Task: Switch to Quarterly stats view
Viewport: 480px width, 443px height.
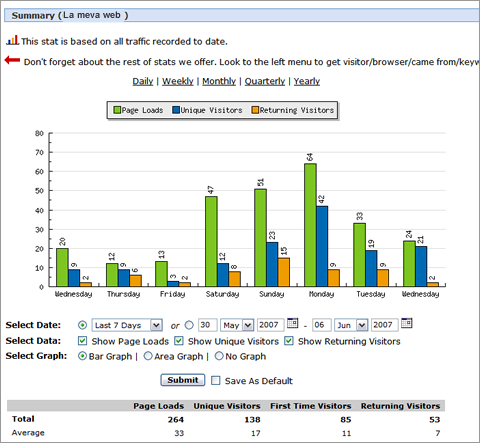Action: (x=265, y=81)
